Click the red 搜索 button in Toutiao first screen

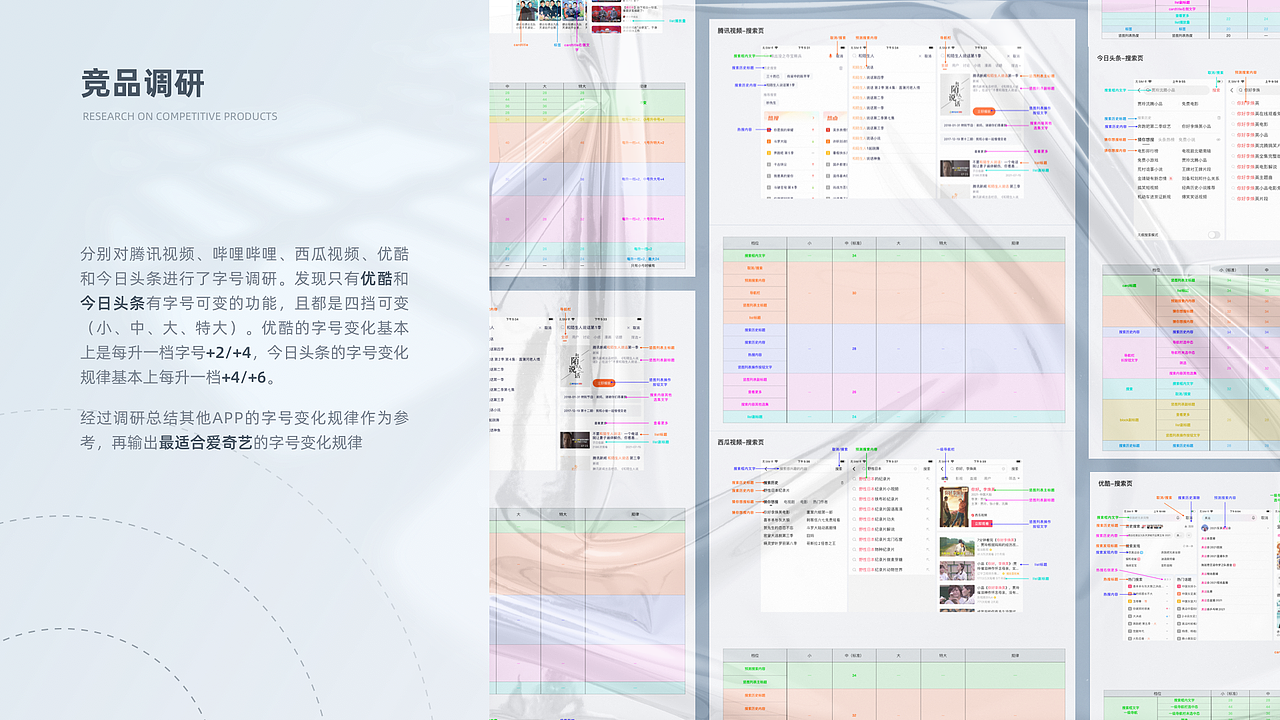point(1216,90)
